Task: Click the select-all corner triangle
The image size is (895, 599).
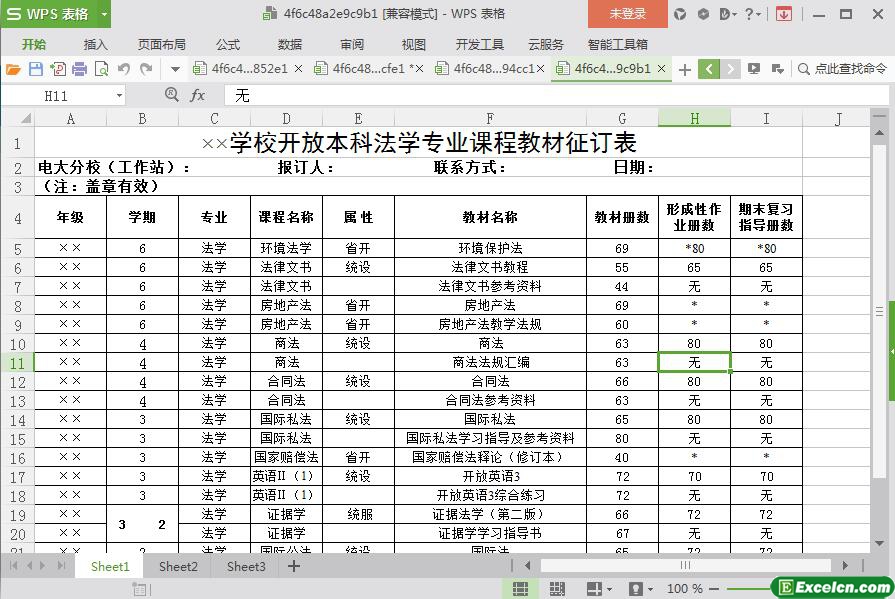Action: 26,119
